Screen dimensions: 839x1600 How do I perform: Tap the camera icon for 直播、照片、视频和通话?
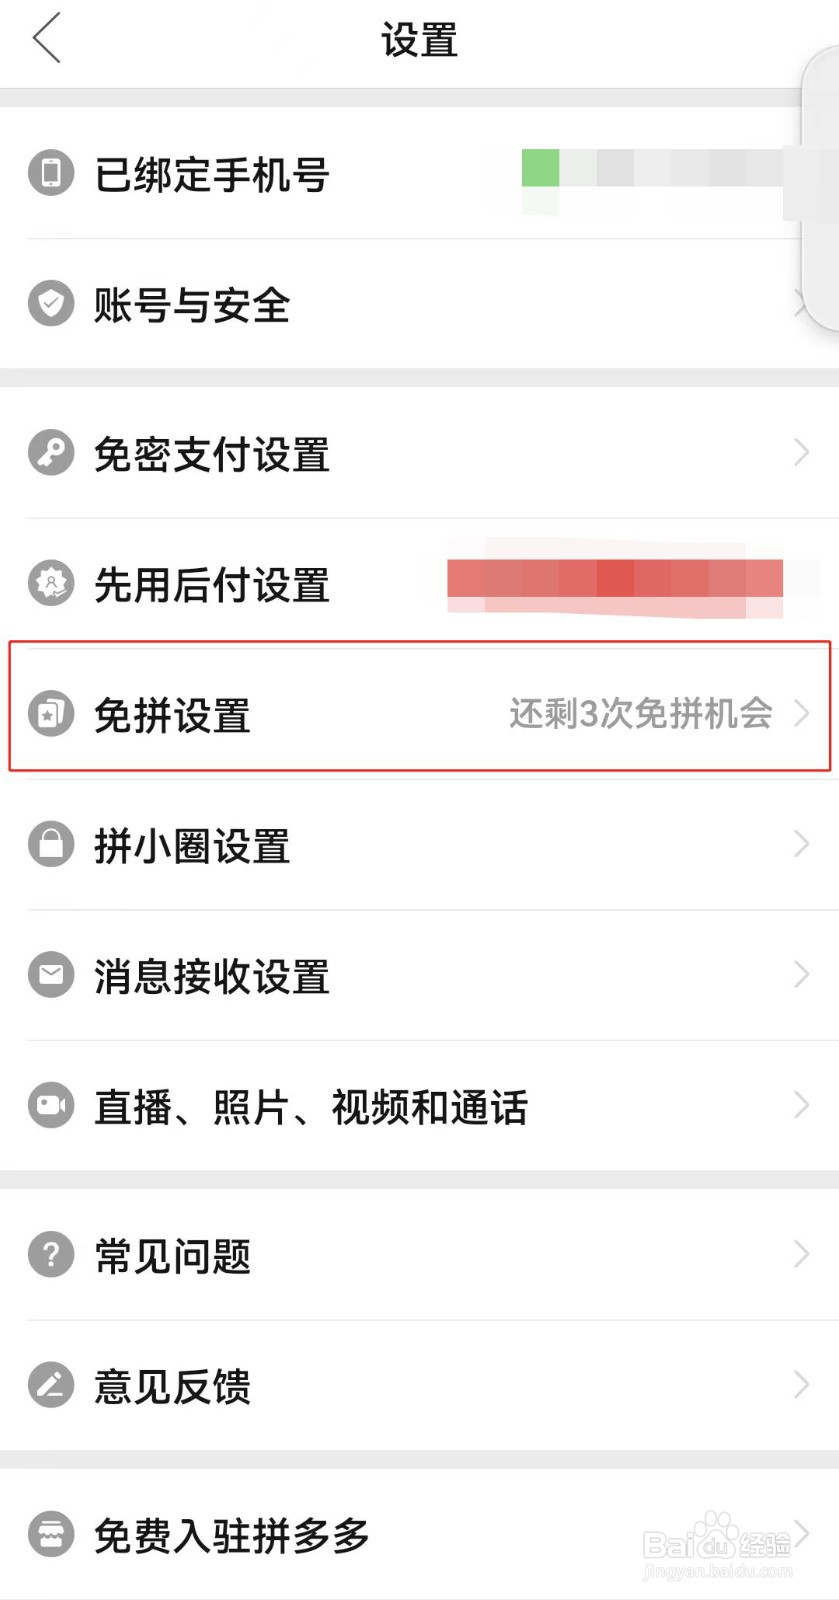pos(51,1106)
